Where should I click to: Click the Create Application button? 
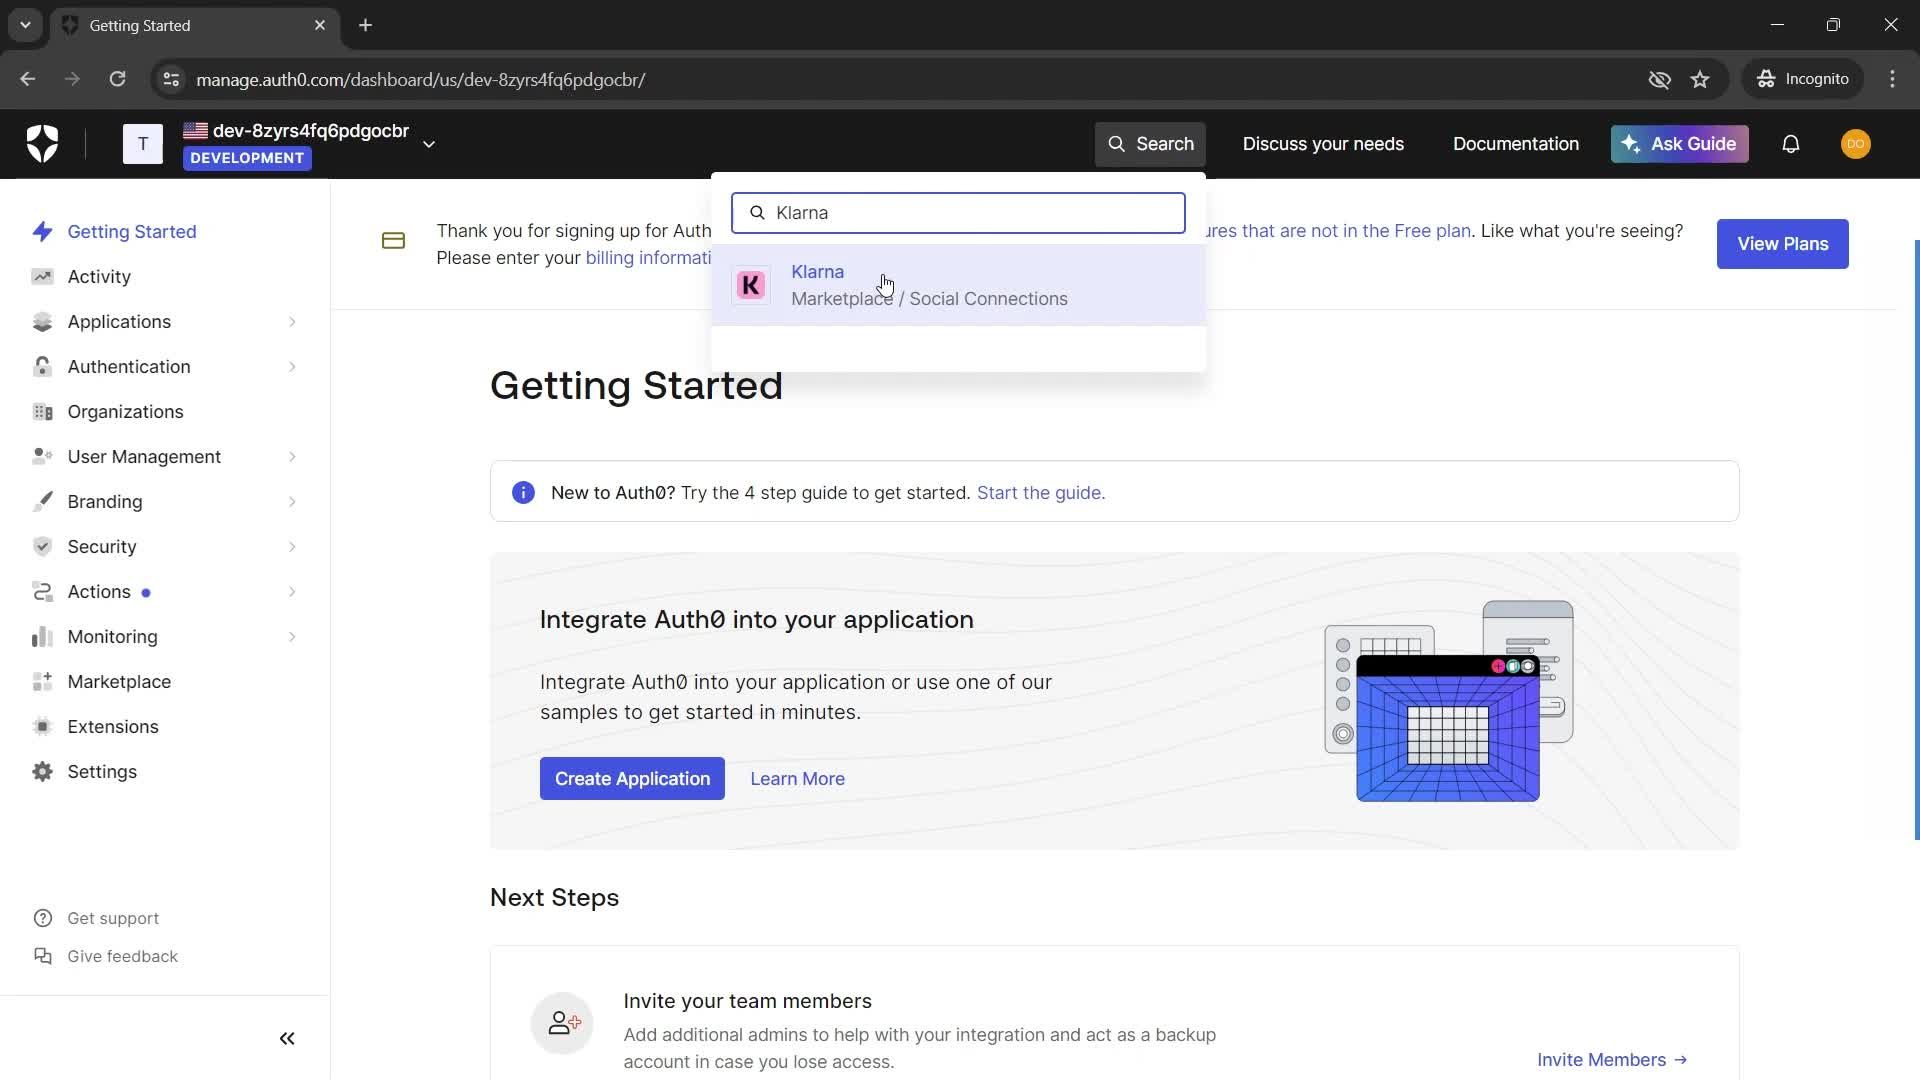click(x=632, y=779)
